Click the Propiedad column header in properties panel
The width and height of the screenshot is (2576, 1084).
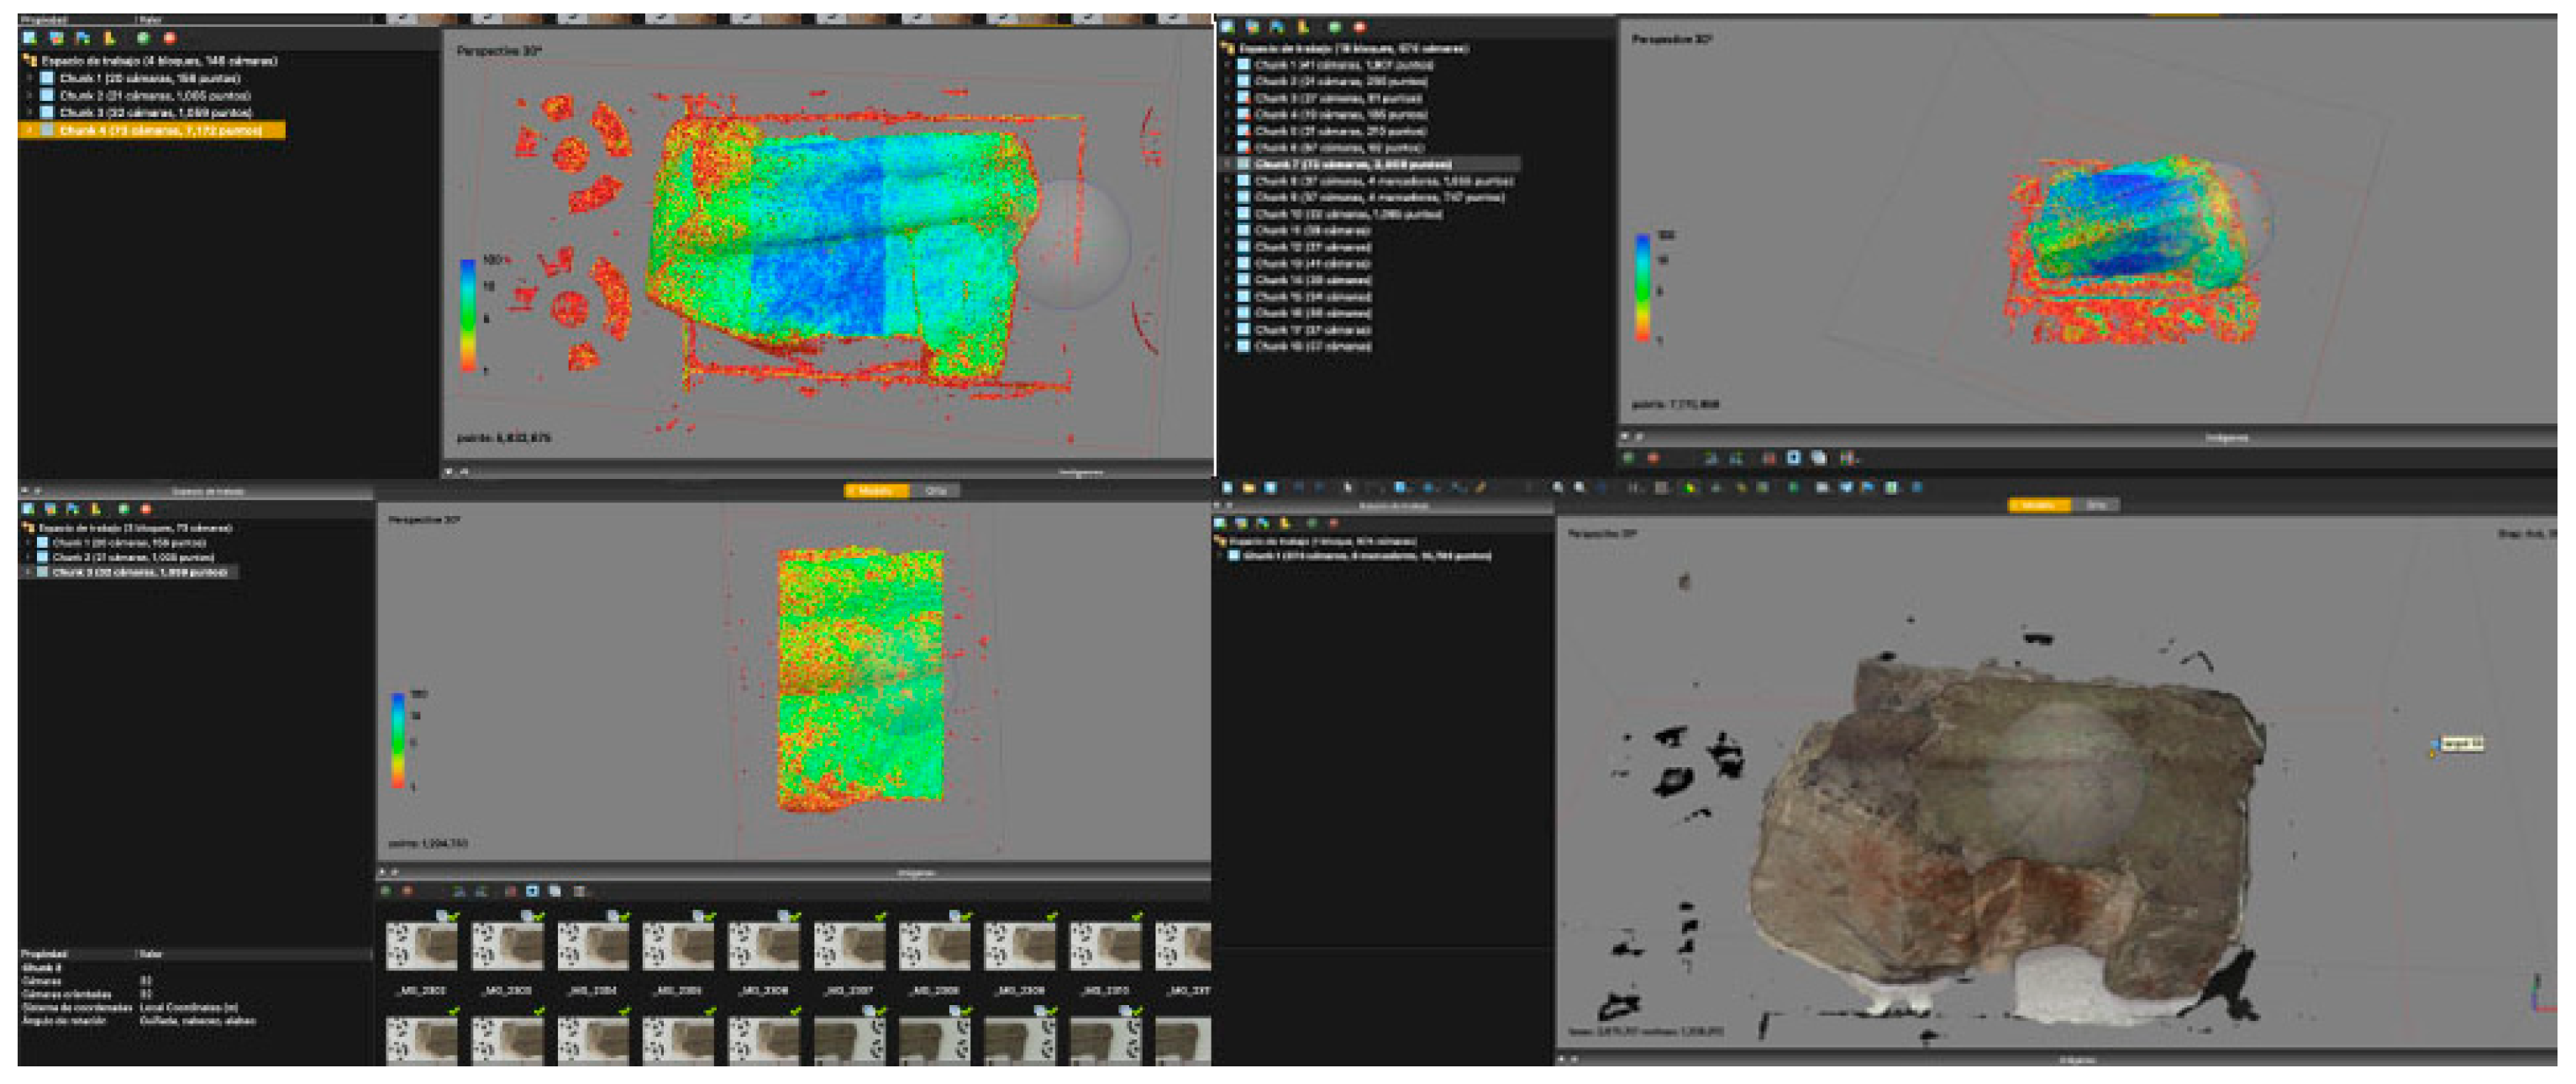click(44, 954)
